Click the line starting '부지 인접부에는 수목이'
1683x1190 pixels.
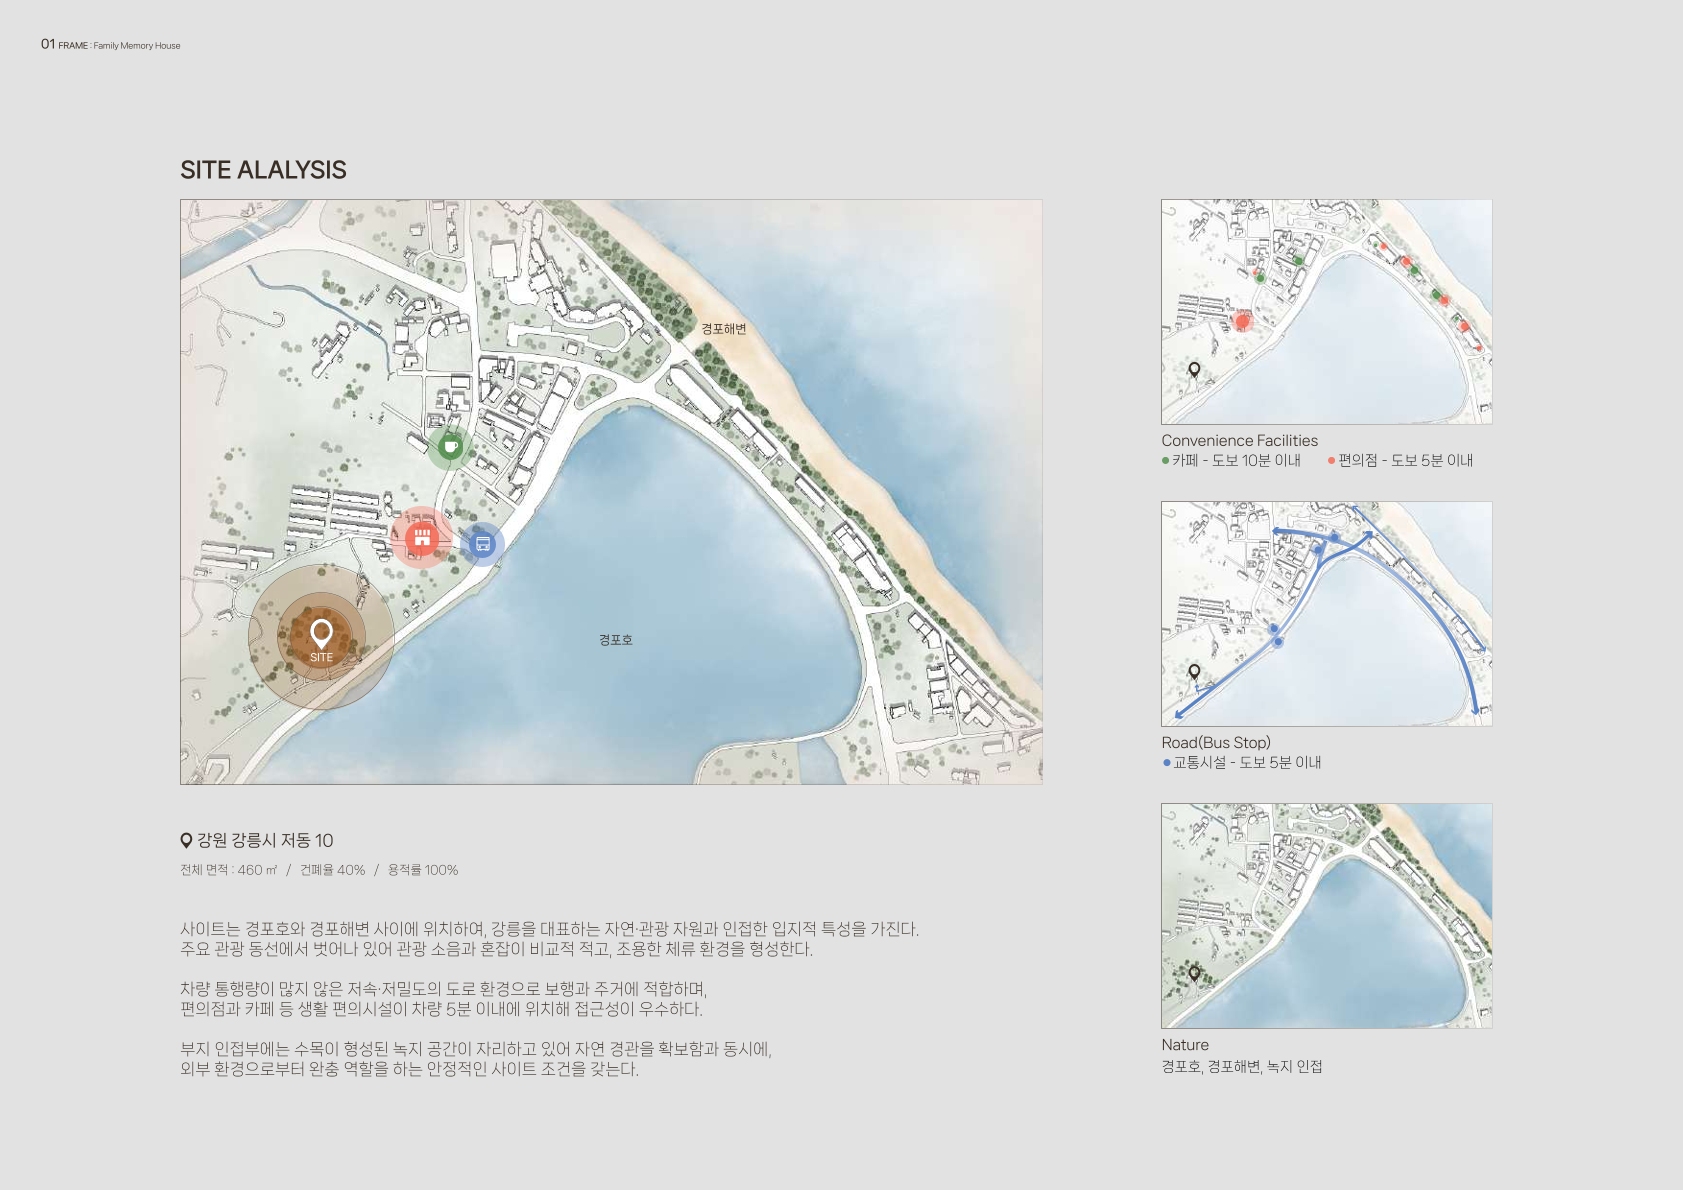(x=476, y=1049)
